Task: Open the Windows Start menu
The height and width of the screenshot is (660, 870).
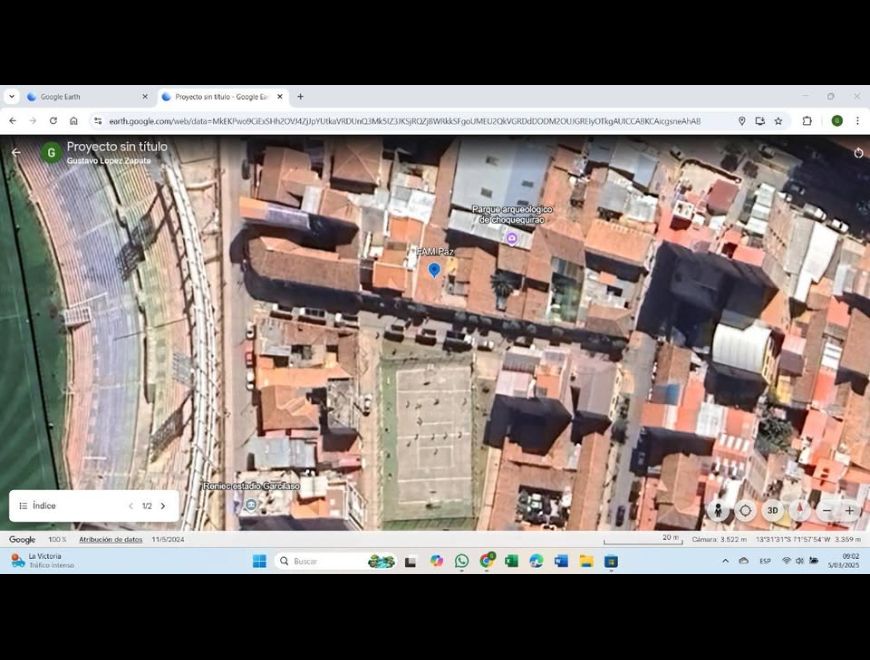Action: (x=259, y=561)
